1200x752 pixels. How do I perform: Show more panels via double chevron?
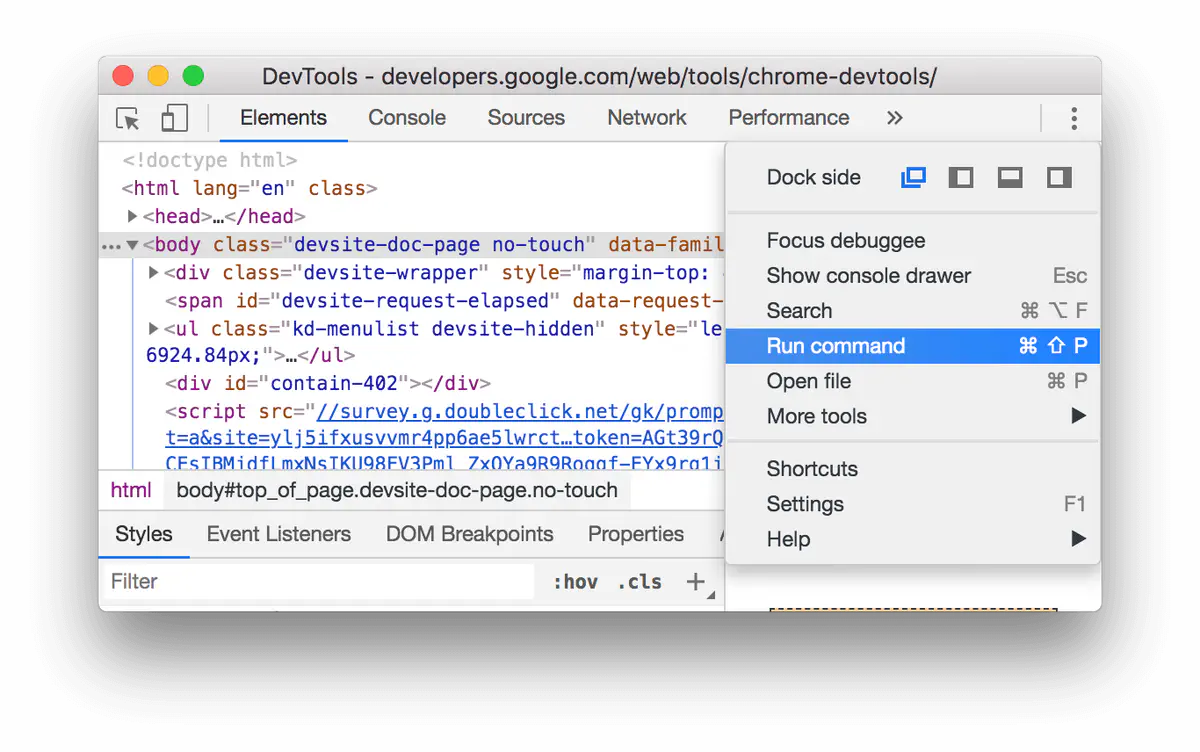tap(894, 118)
